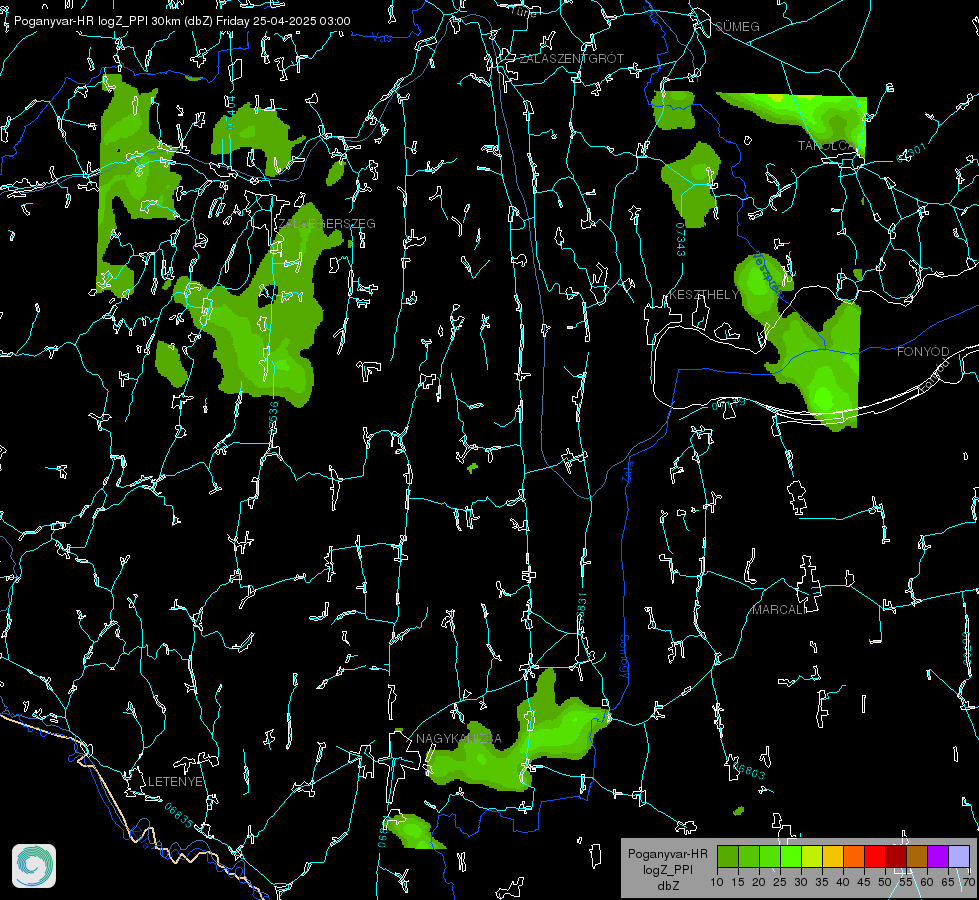This screenshot has width=979, height=900.
Task: Pick the brown 55–60 dBZ legend swatch
Action: (917, 856)
